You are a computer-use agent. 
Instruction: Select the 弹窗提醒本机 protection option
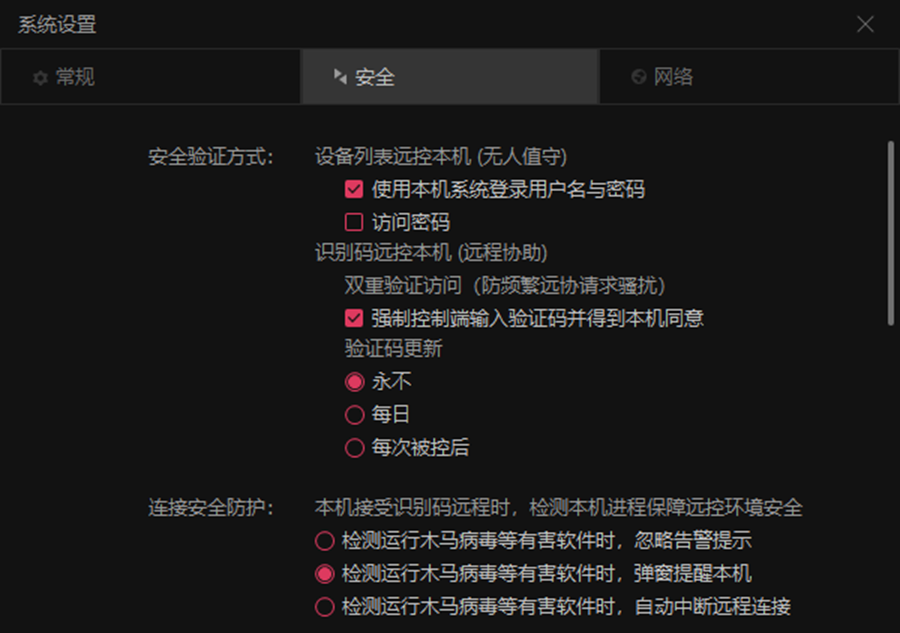click(x=322, y=573)
